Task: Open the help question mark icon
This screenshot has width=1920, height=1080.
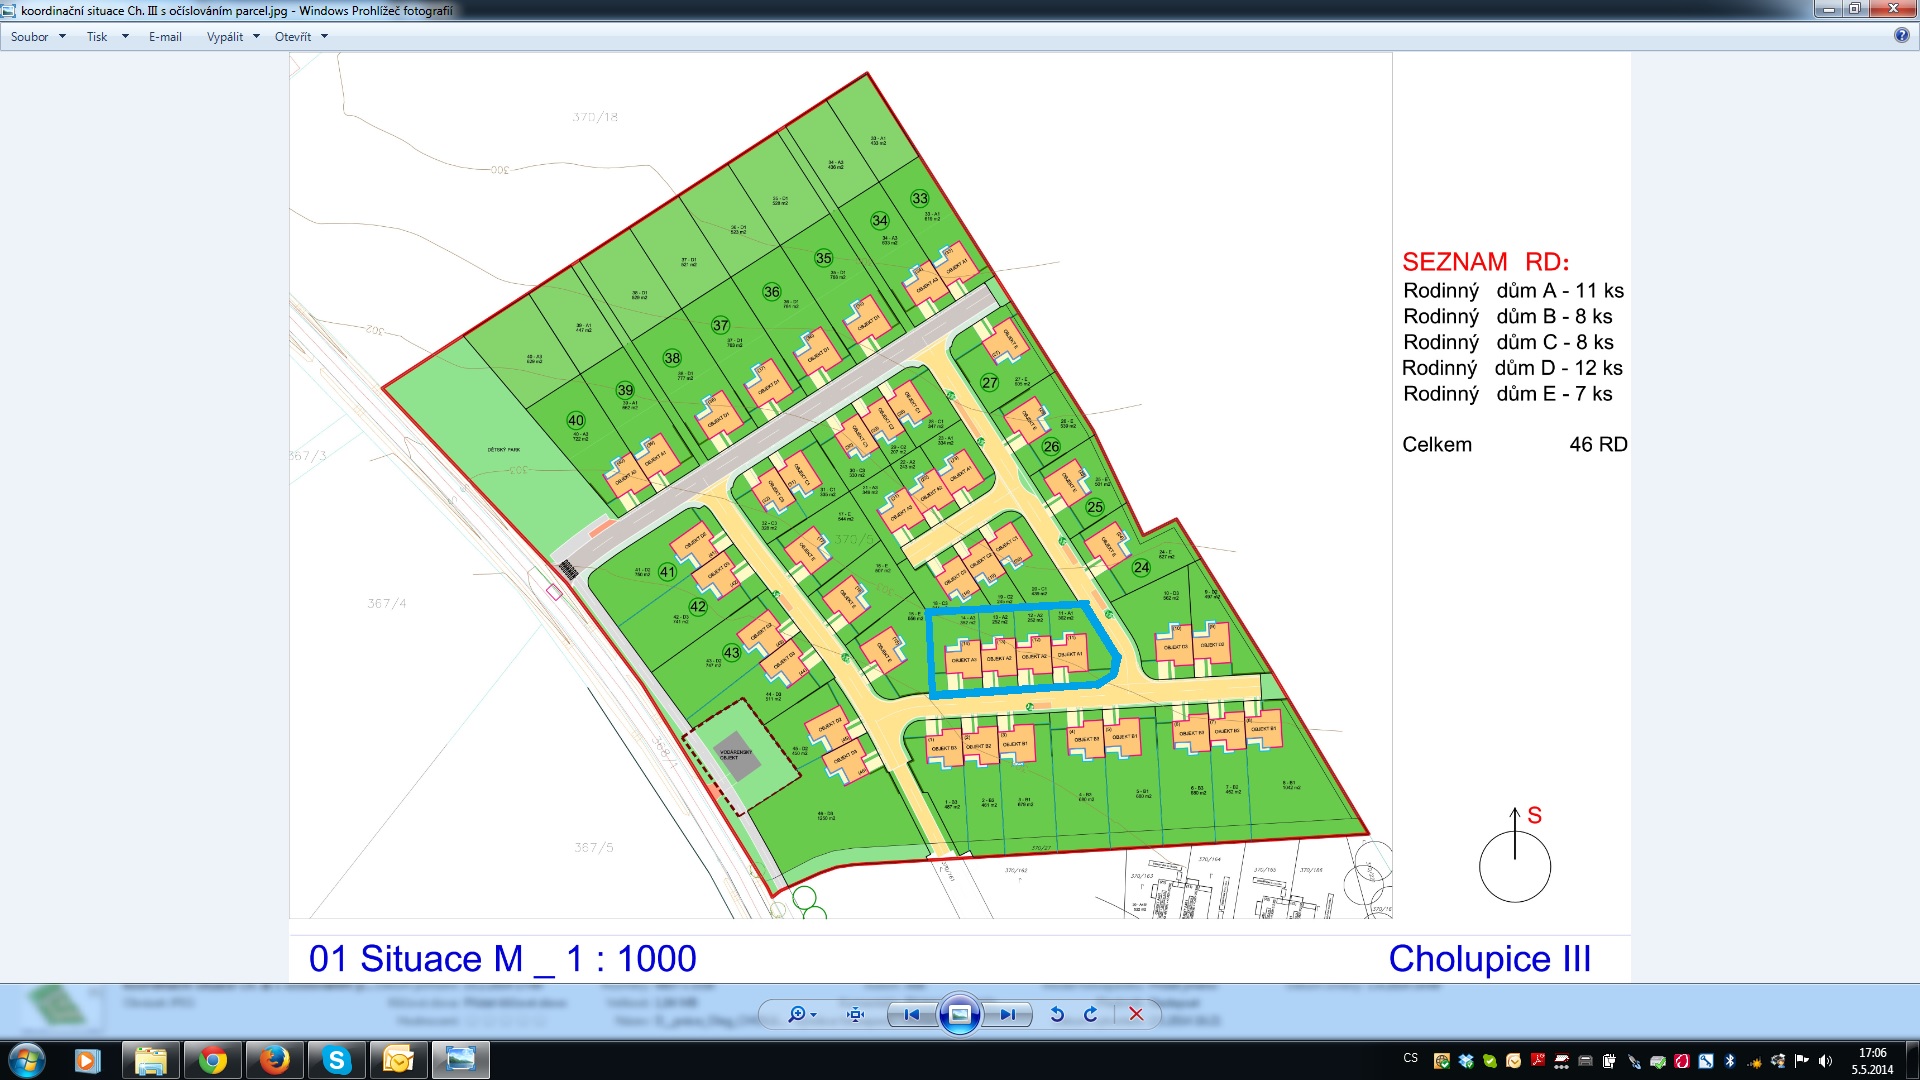Action: [1901, 35]
